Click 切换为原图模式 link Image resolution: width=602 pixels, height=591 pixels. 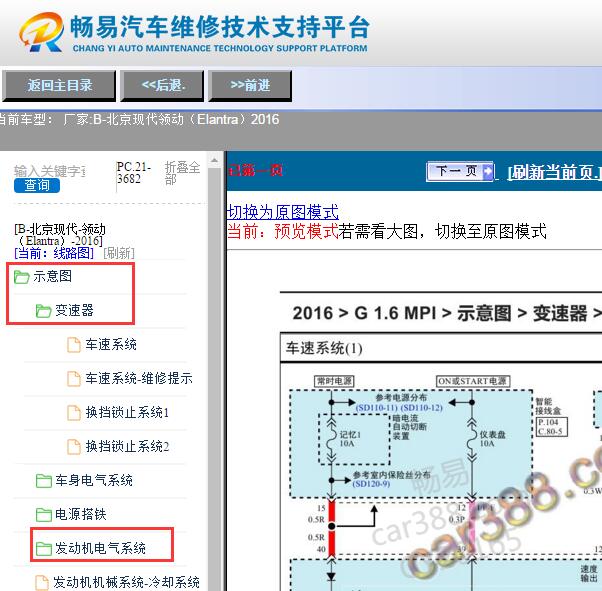pyautogui.click(x=283, y=212)
